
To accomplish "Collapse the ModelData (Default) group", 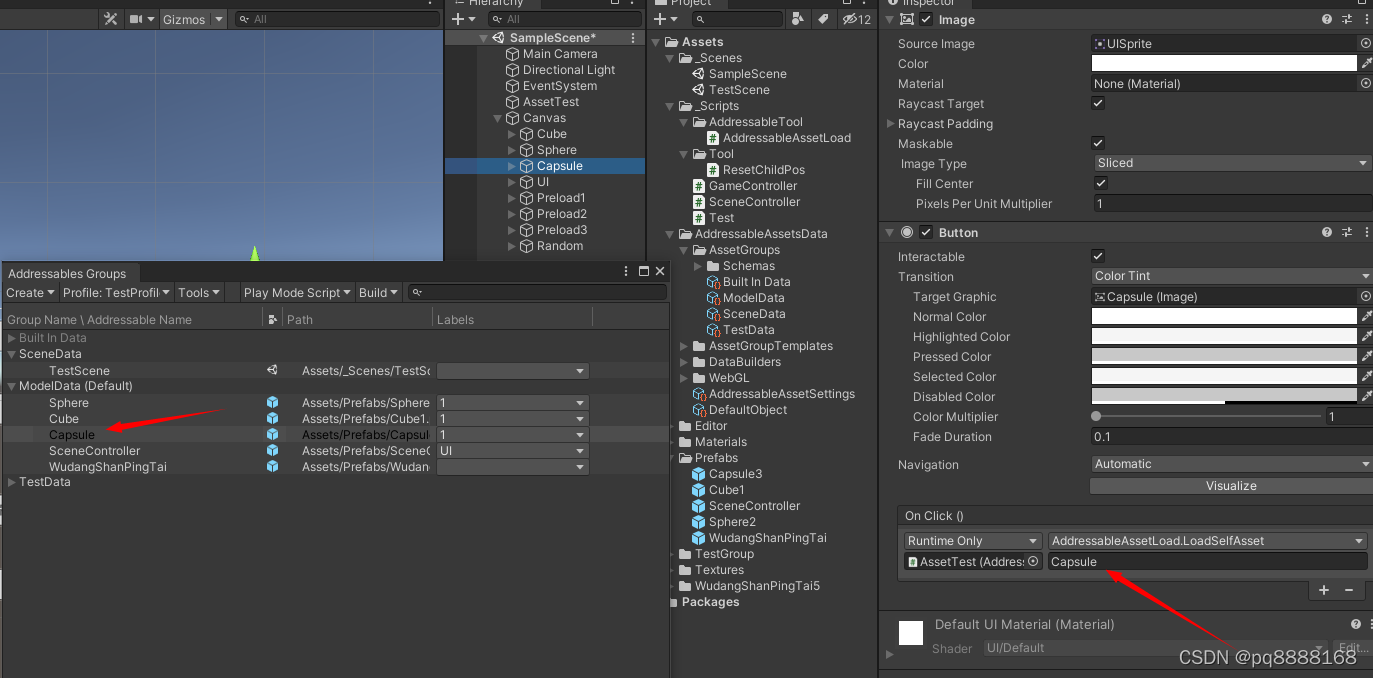I will coord(12,386).
